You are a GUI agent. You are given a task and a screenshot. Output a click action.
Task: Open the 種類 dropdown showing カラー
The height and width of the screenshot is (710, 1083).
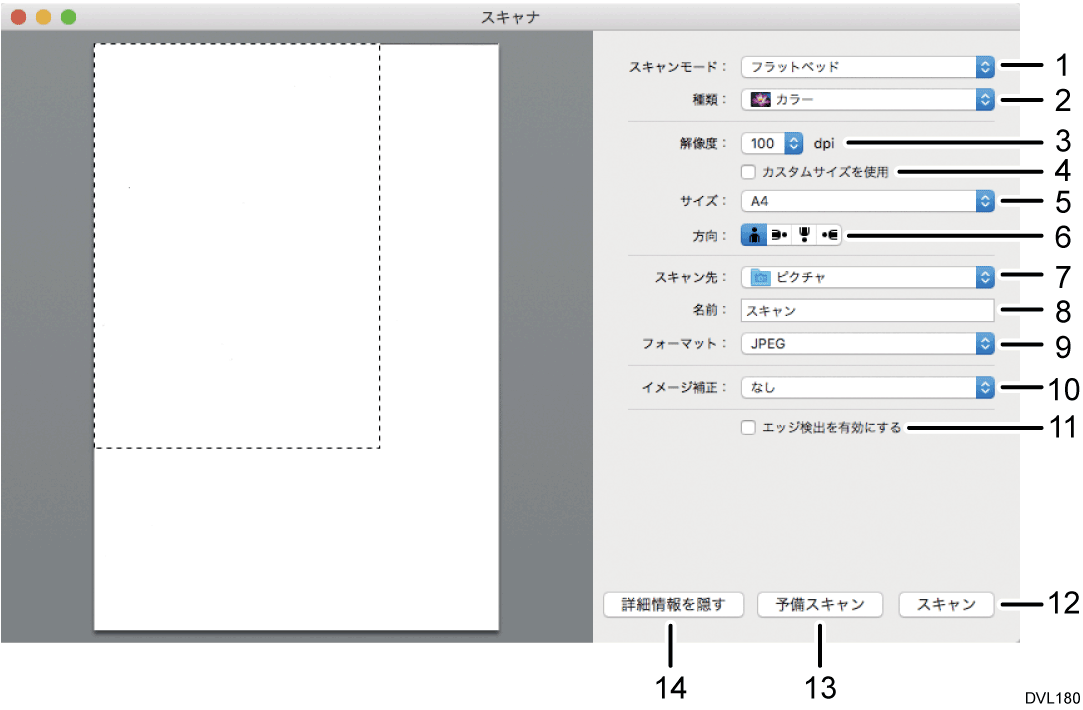(x=867, y=99)
